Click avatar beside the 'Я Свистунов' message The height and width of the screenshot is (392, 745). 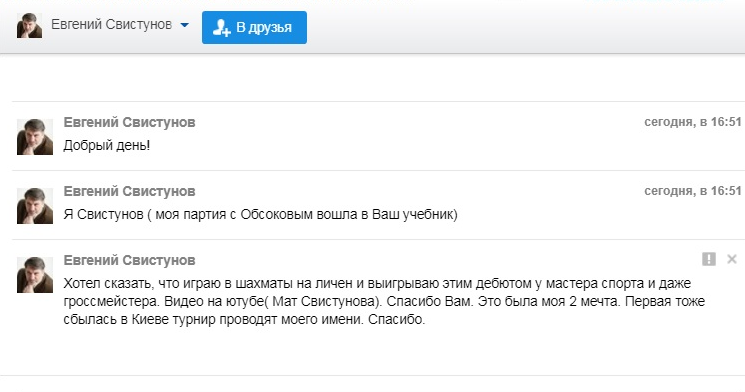point(35,206)
